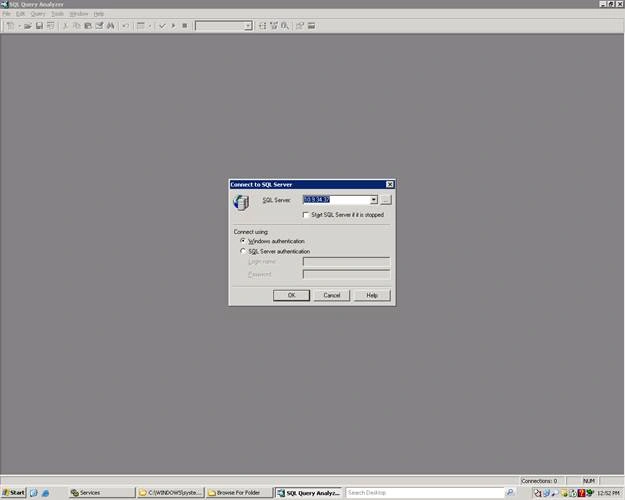
Task: Click the Object Search magnifier icon
Action: 285,26
